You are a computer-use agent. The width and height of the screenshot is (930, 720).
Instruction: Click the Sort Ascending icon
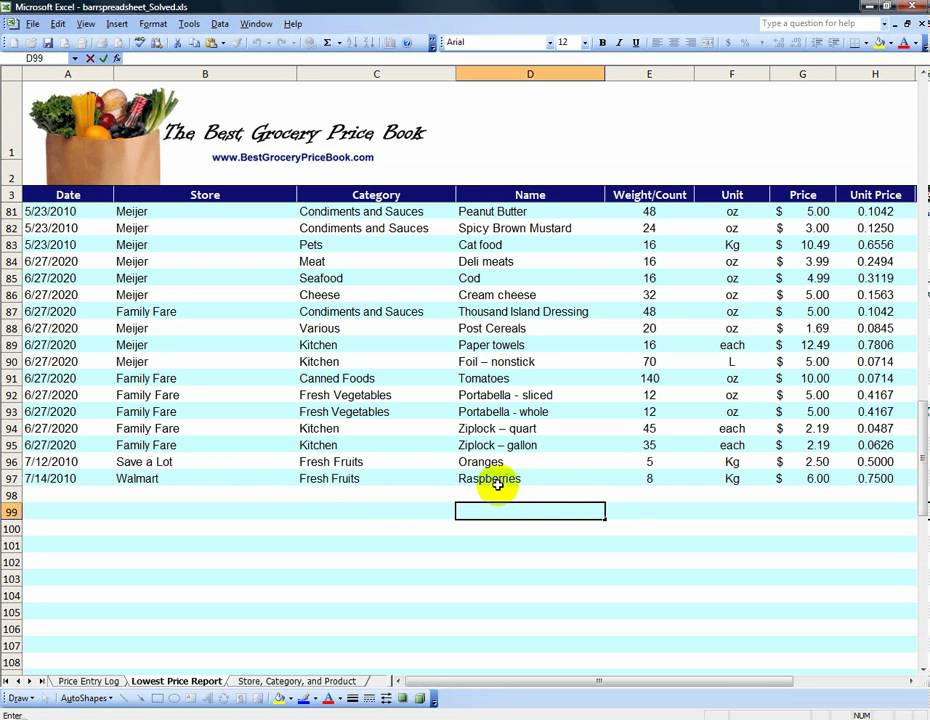[352, 43]
